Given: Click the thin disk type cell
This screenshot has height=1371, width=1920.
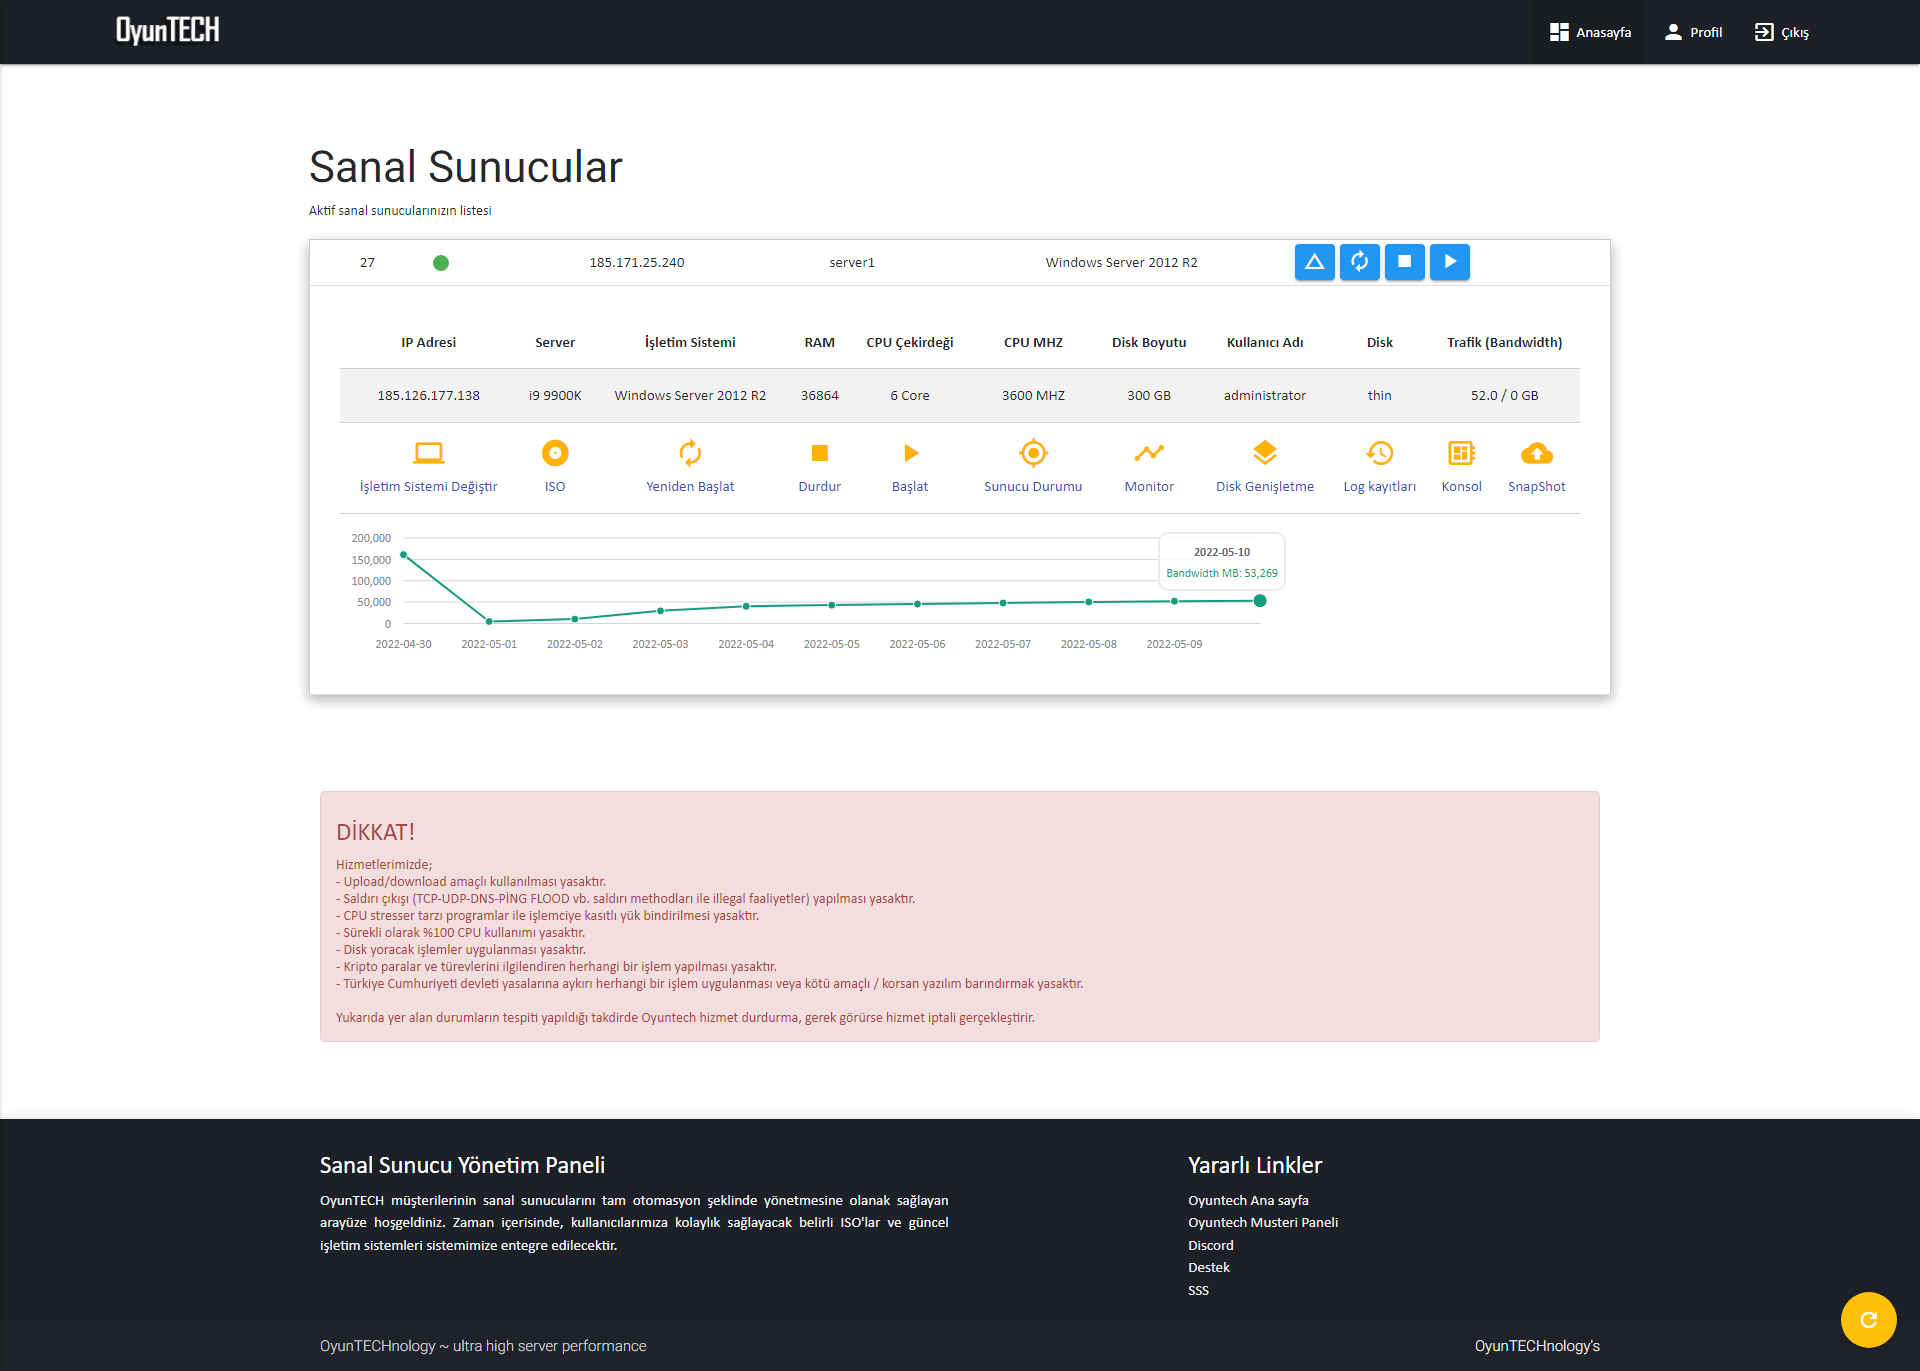Looking at the screenshot, I should click(x=1380, y=396).
